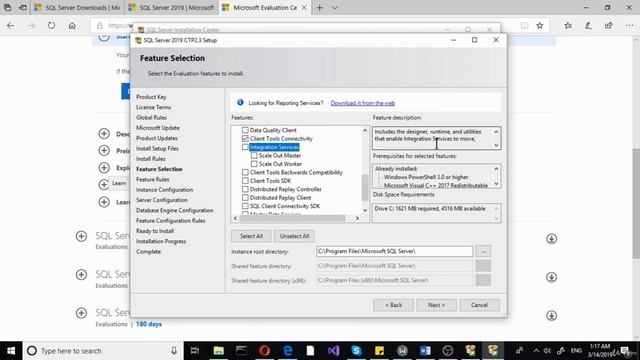Image resolution: width=640 pixels, height=360 pixels.
Task: Click Instance root directory field
Action: tap(394, 251)
